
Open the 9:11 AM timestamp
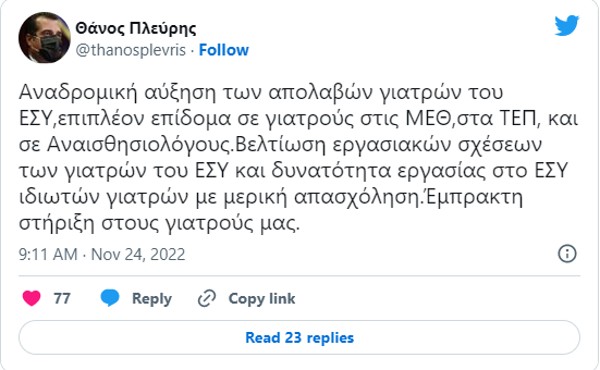[48, 254]
